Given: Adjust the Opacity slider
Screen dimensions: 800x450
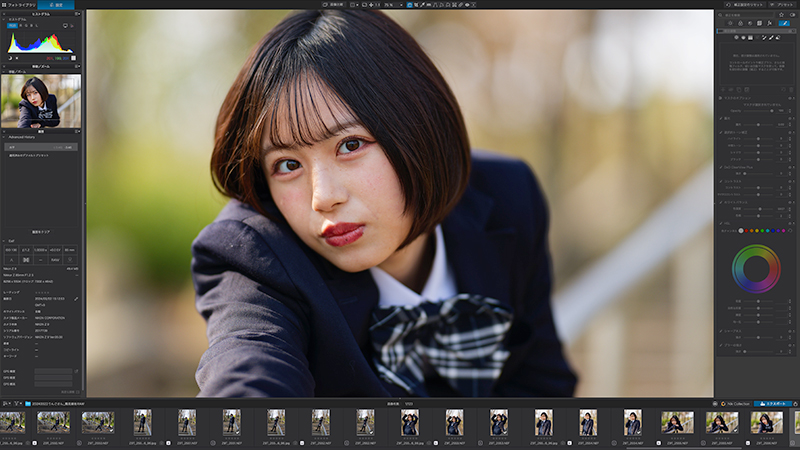Looking at the screenshot, I should click(758, 111).
